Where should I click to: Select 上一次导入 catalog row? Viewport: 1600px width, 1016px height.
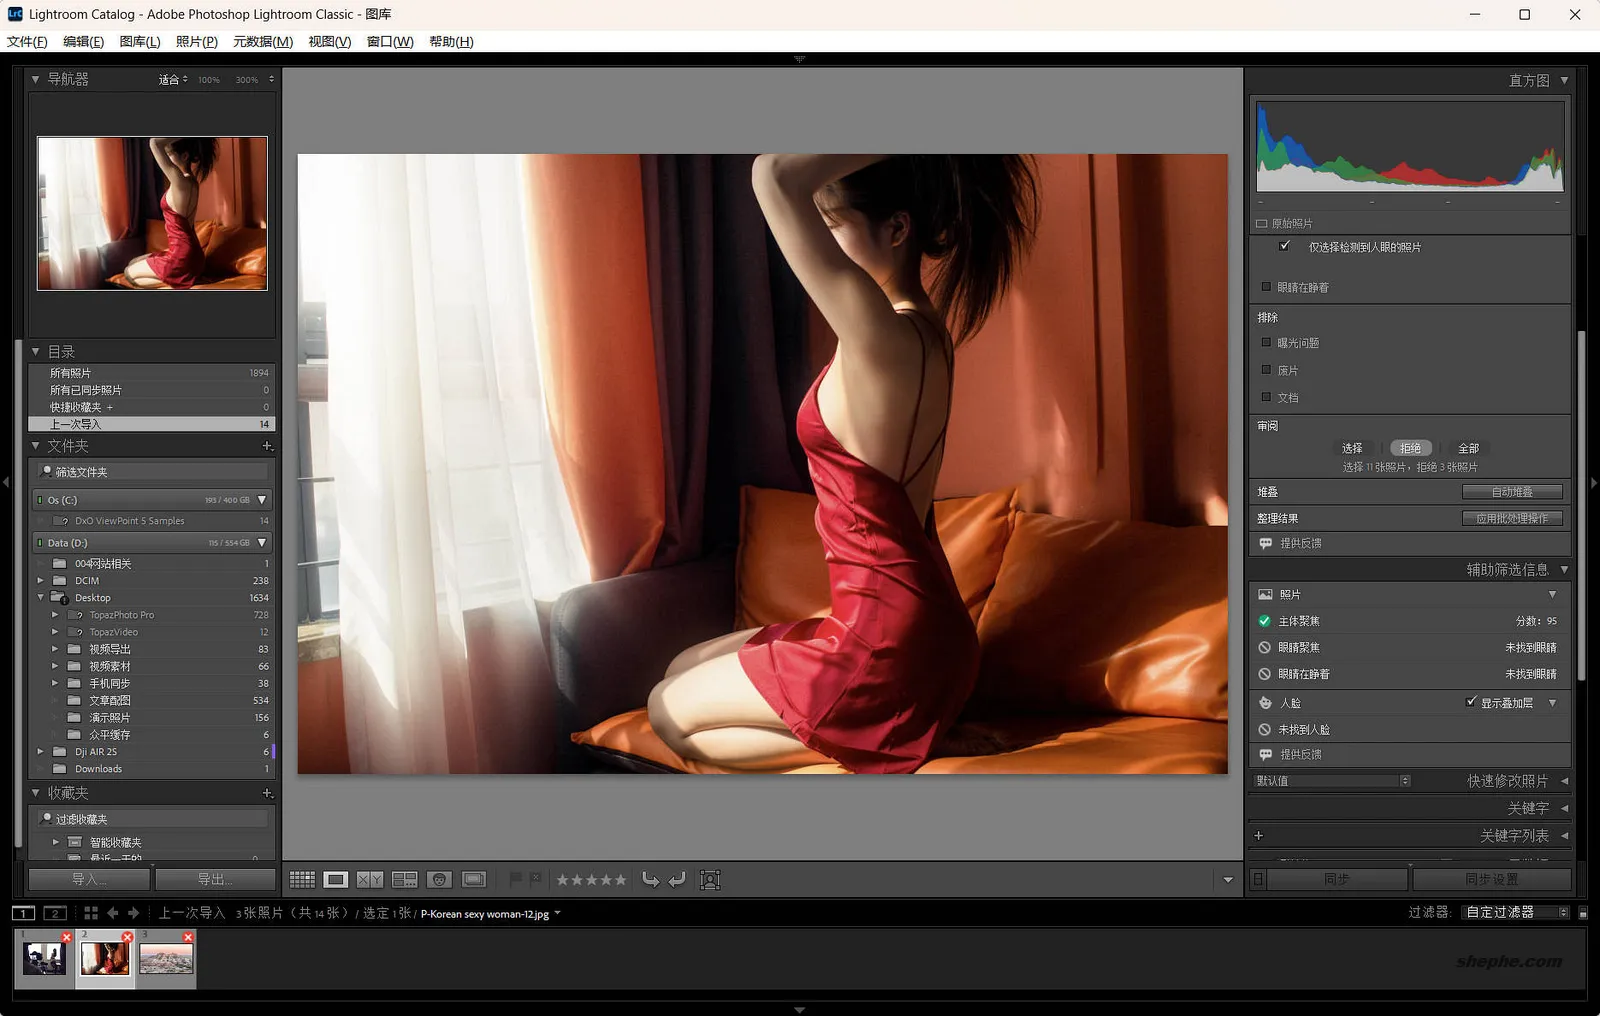[152, 424]
